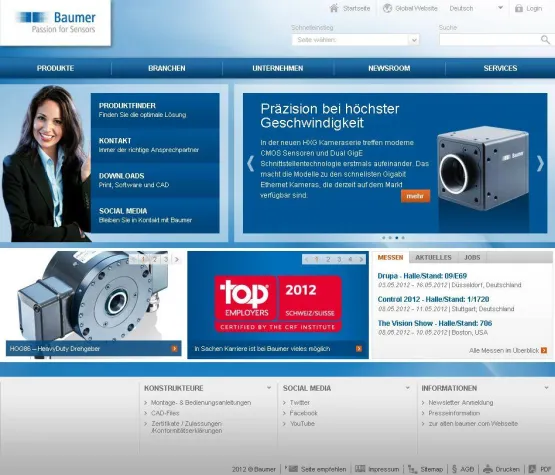Click the orange 'mehr' button
This screenshot has width=555, height=475.
(x=416, y=196)
